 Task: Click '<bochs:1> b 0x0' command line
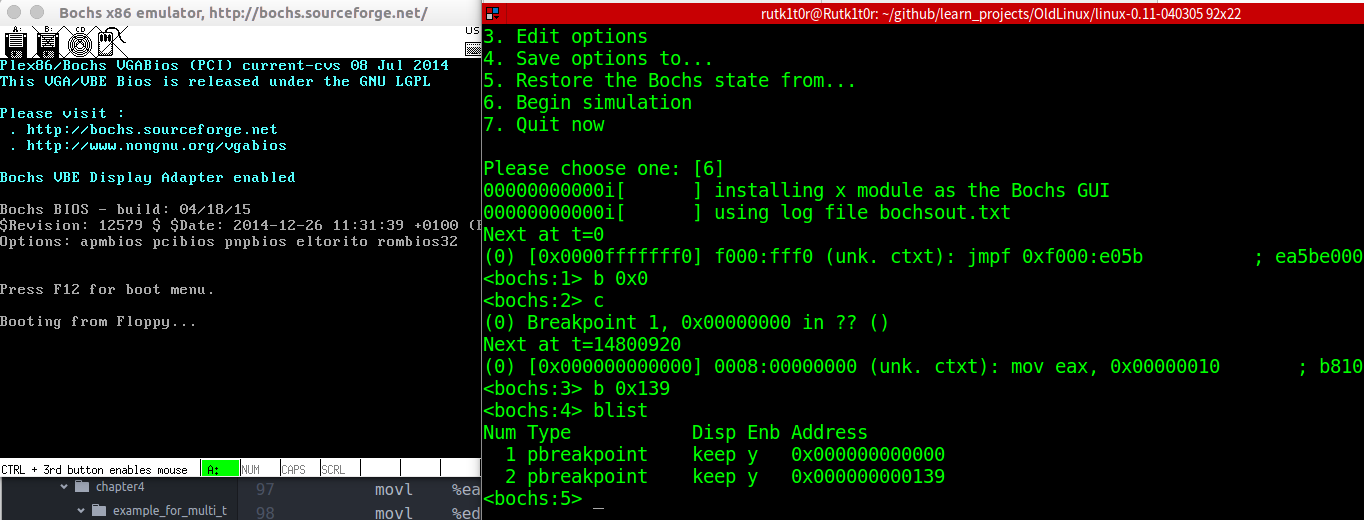pyautogui.click(x=565, y=278)
